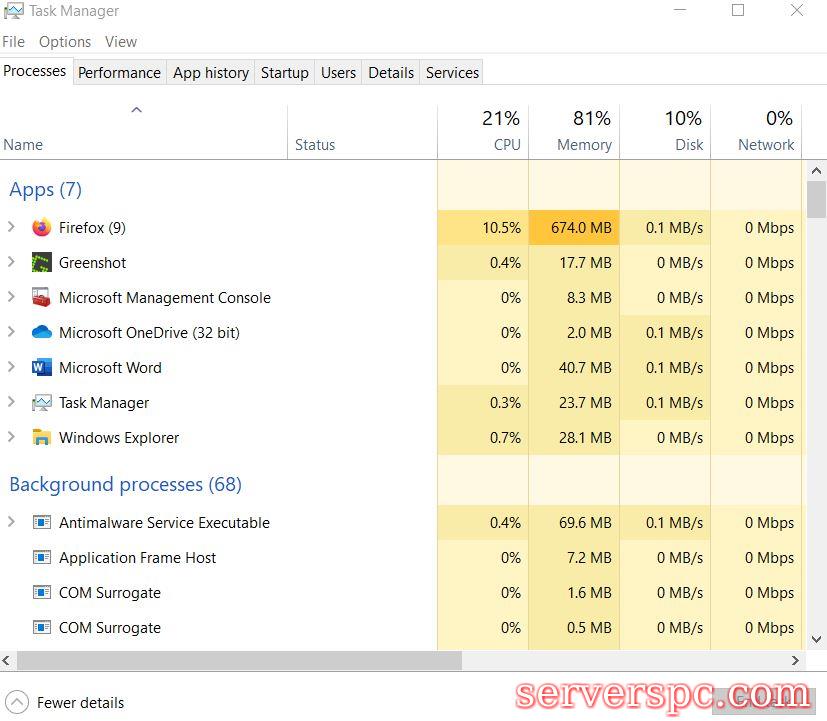827x721 pixels.
Task: Expand the Windows Explorer process entry
Action: click(11, 438)
